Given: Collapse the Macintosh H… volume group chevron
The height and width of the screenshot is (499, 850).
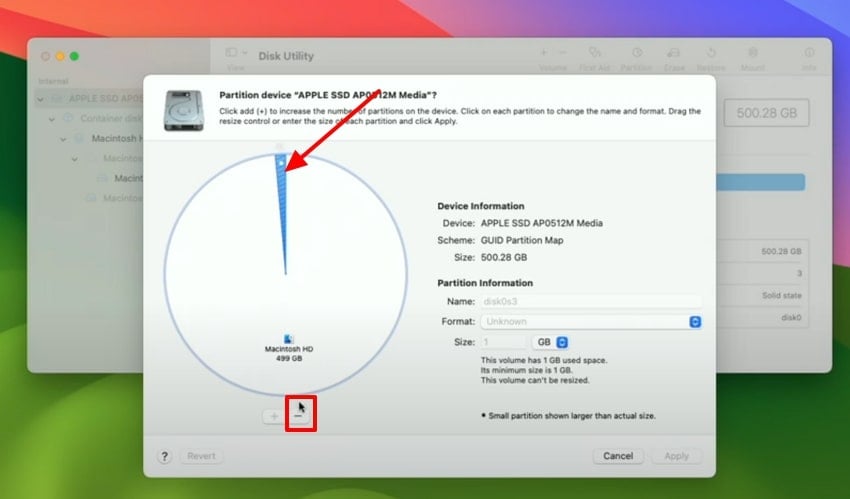Looking at the screenshot, I should click(x=63, y=139).
